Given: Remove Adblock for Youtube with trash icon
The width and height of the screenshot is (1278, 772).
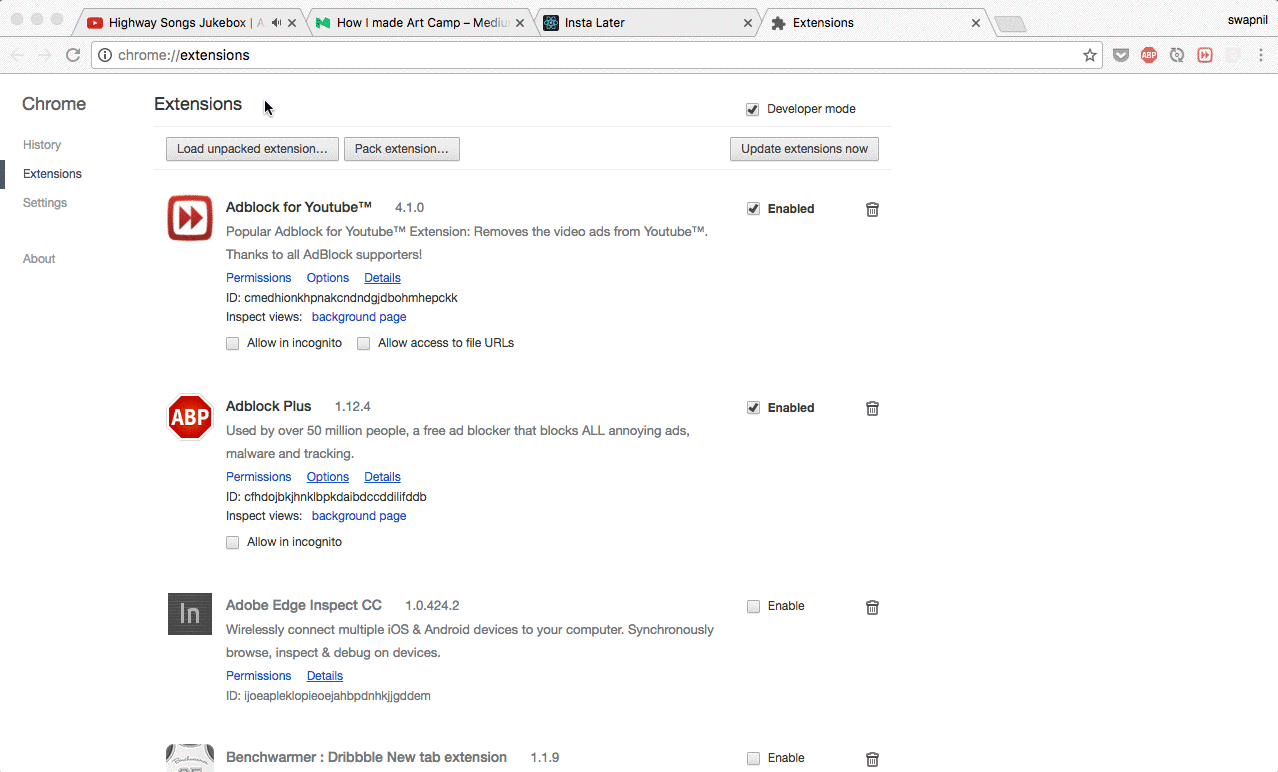Looking at the screenshot, I should 872,209.
